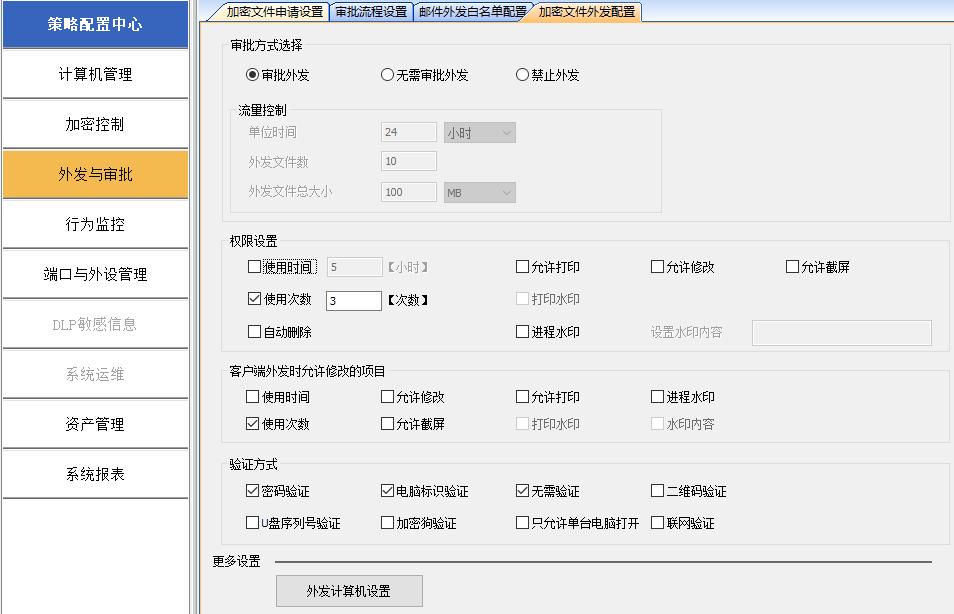
Task: Disable the 无需验证 checkbox
Action: coord(521,491)
